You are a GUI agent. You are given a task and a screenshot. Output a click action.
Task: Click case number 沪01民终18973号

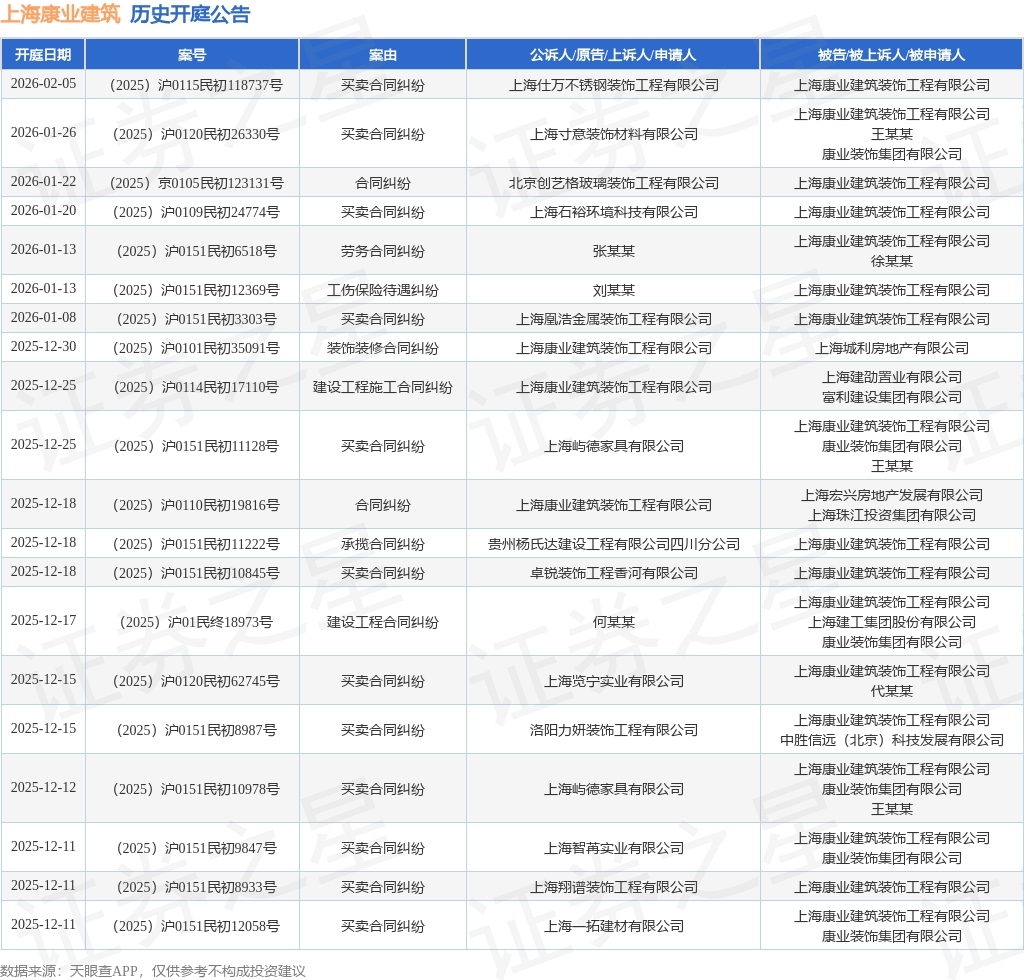(x=196, y=622)
